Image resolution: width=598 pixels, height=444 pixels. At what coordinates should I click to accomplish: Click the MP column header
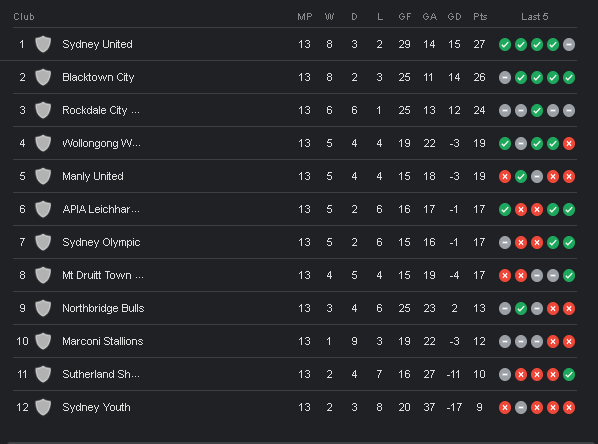(304, 17)
